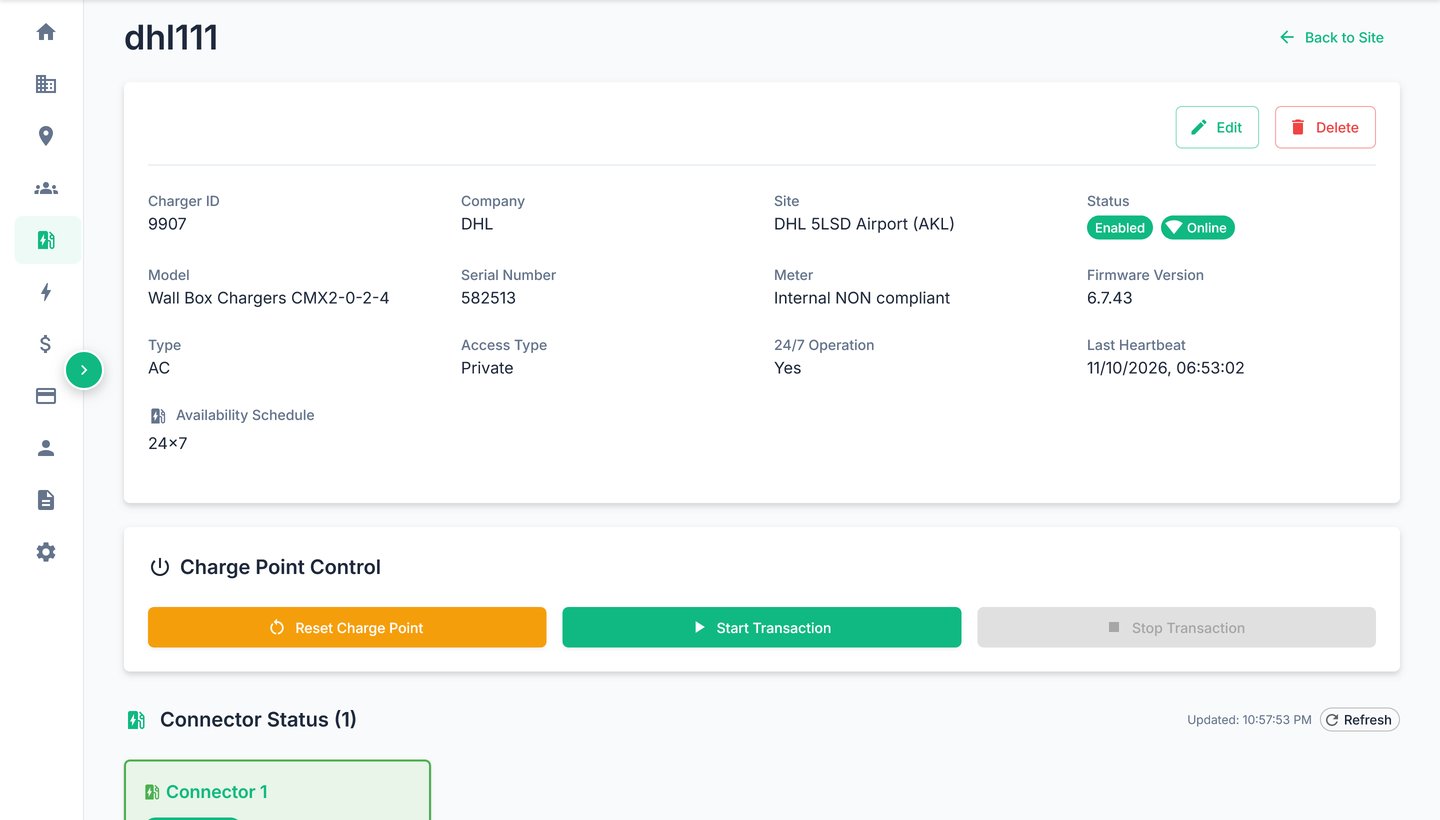Open the lightning bolt sessions icon
The image size is (1440, 820).
46,292
